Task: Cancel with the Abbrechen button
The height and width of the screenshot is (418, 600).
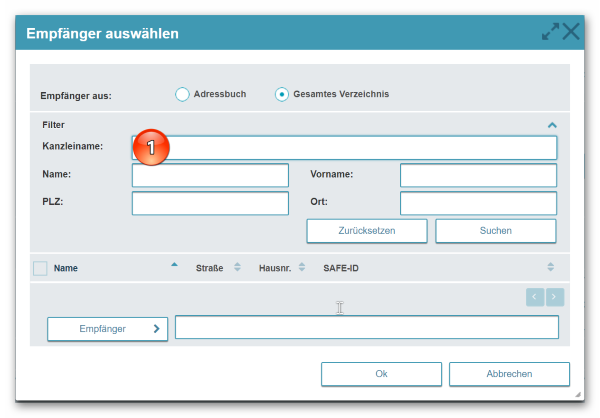Action: [509, 374]
